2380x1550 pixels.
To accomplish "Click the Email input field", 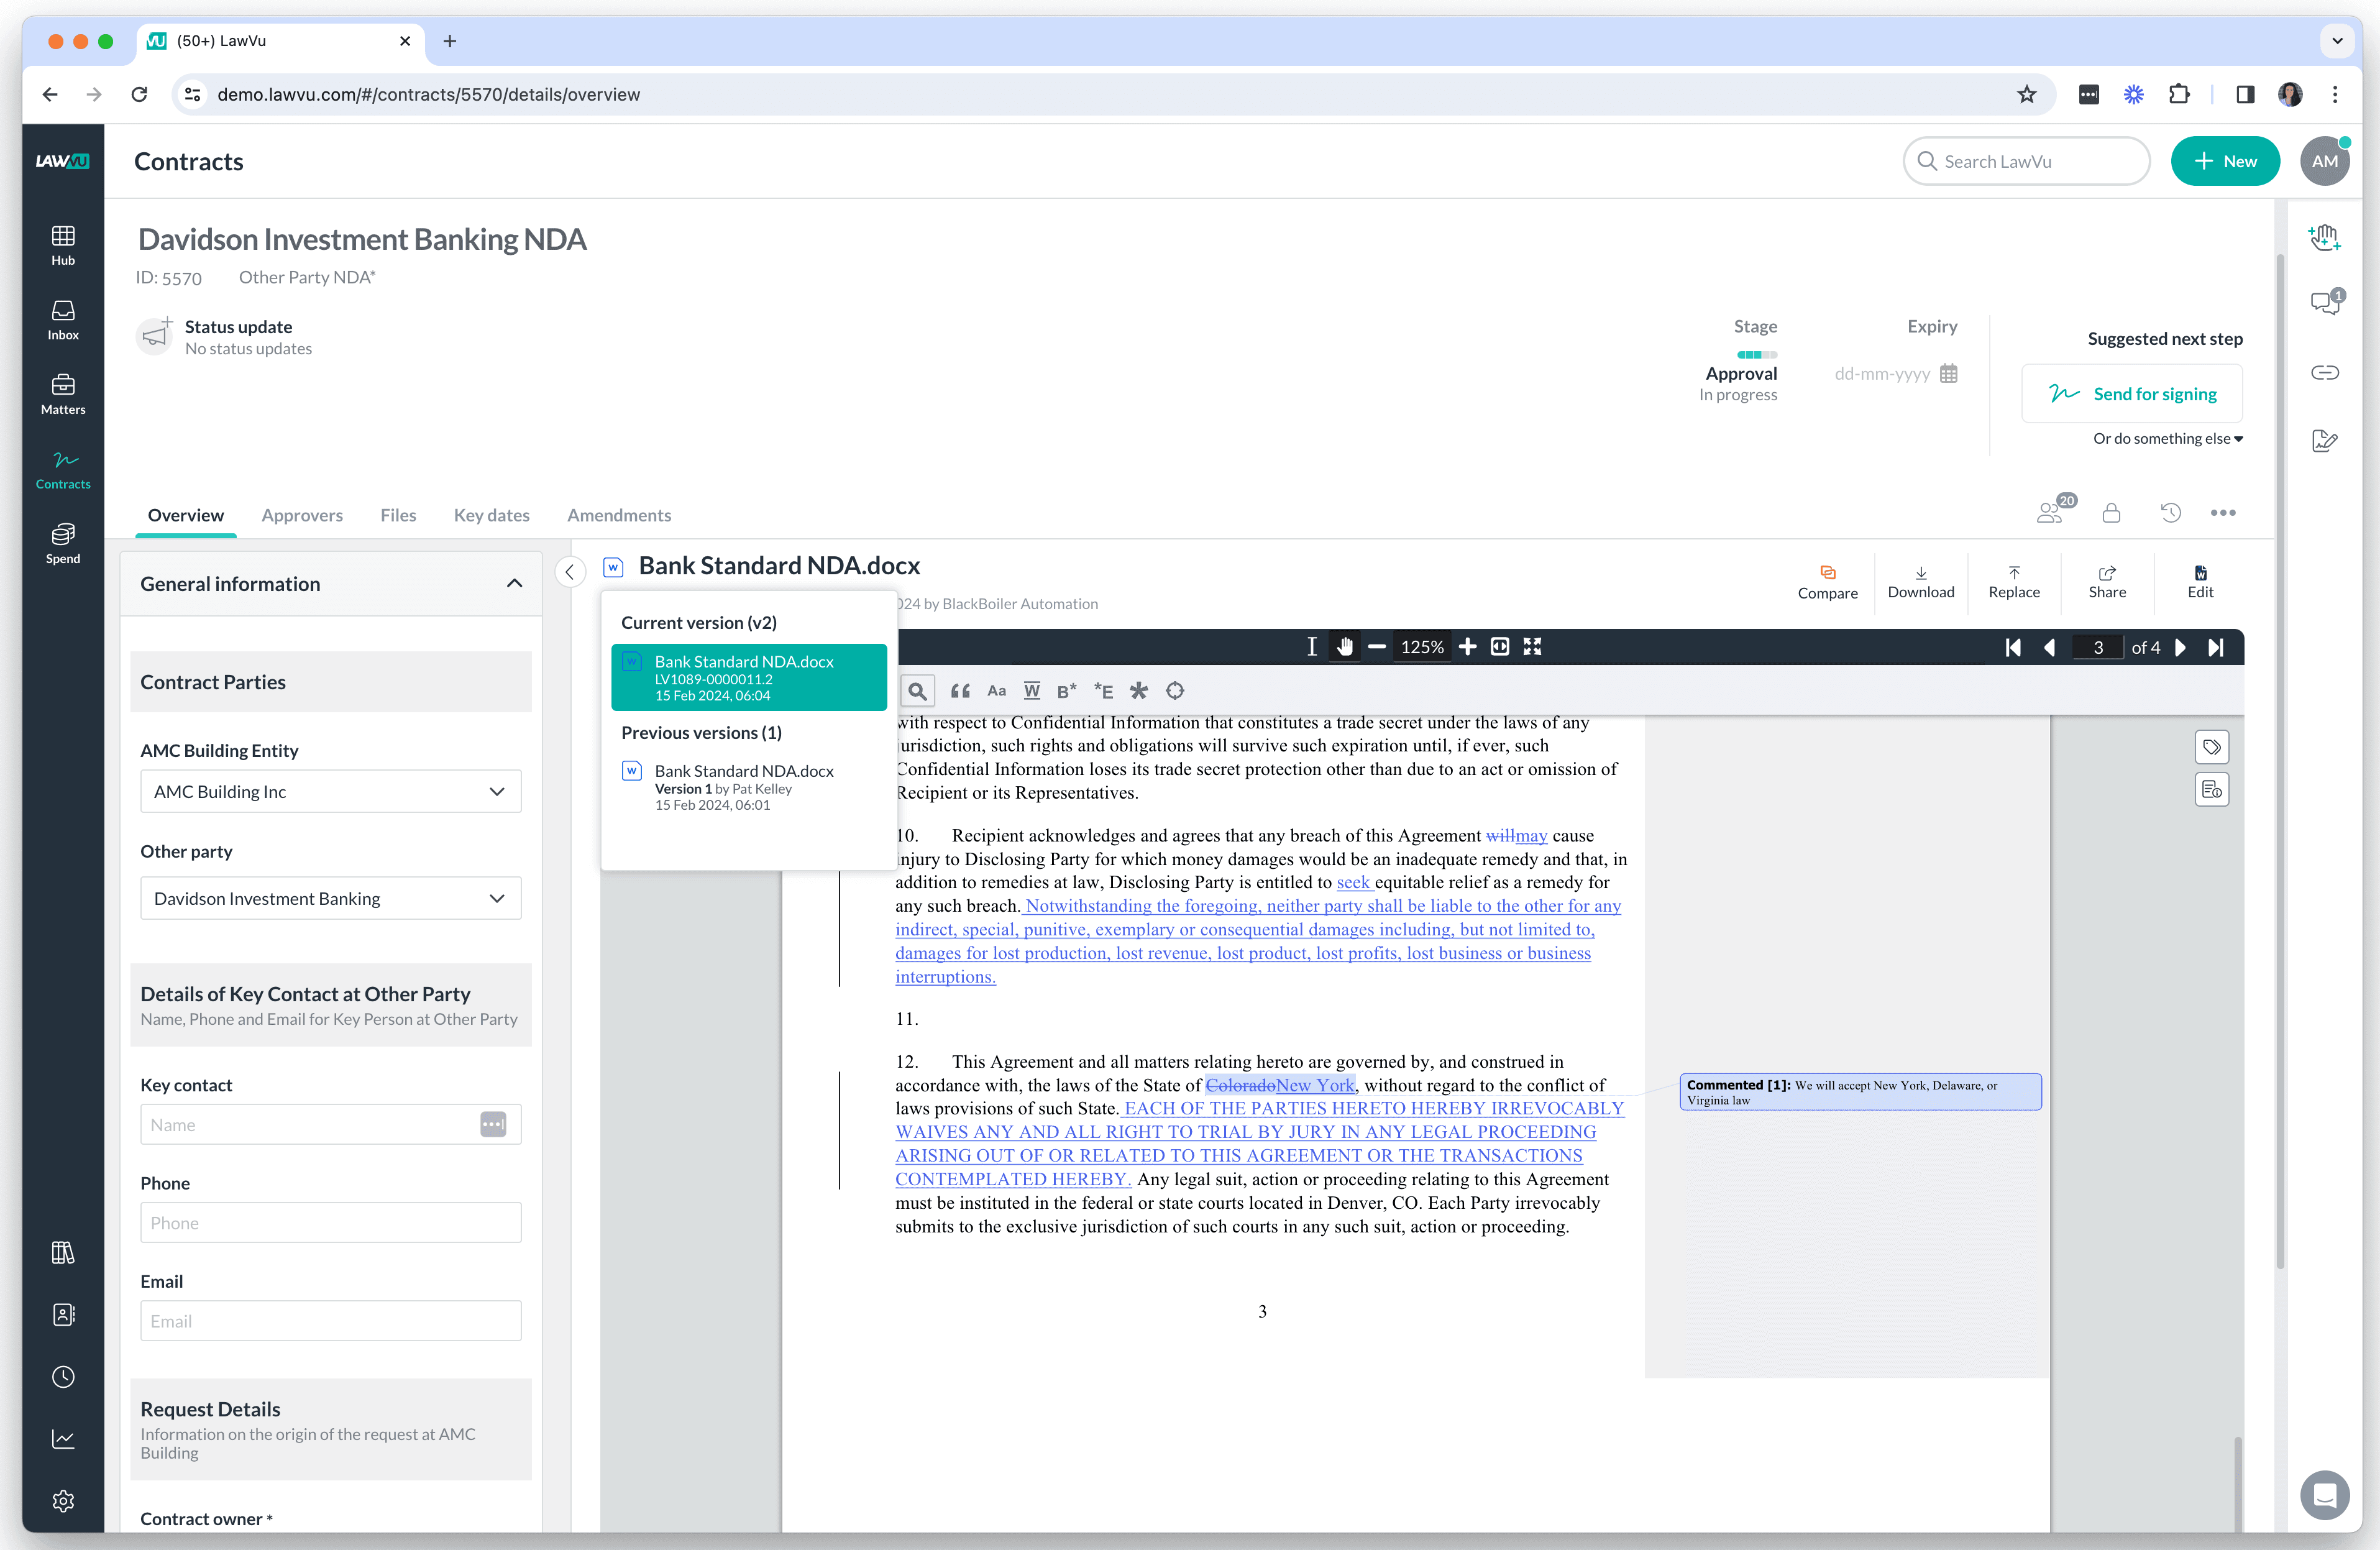I will point(331,1320).
